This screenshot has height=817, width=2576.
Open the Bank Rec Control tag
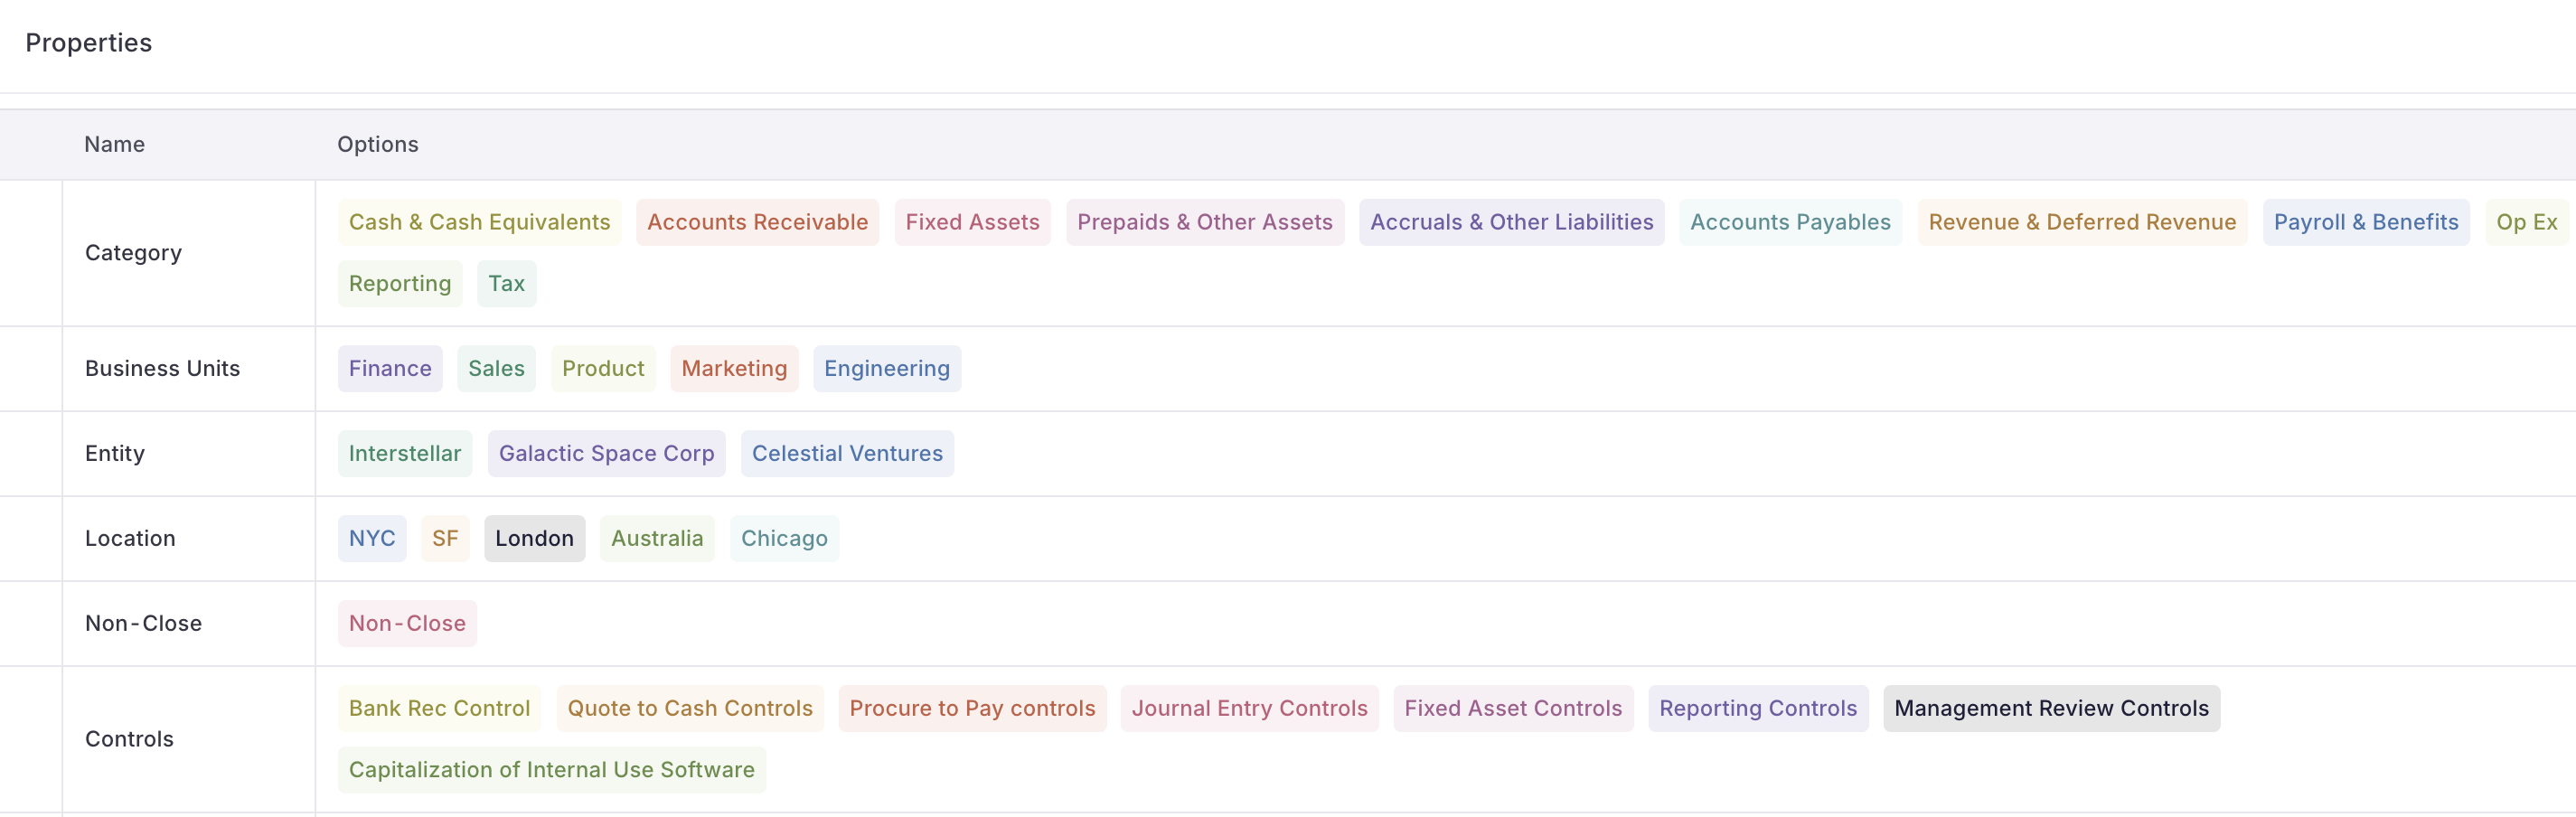(439, 708)
